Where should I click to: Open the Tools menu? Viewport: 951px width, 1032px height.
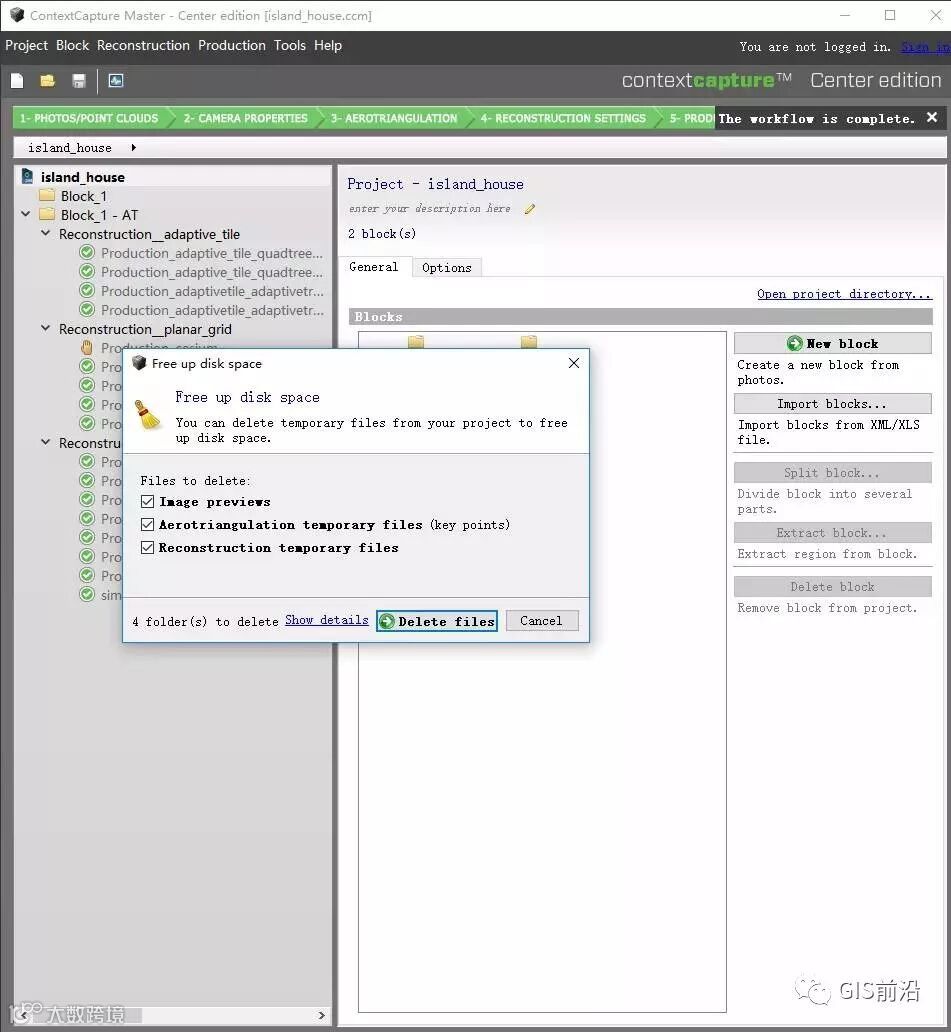coord(290,45)
